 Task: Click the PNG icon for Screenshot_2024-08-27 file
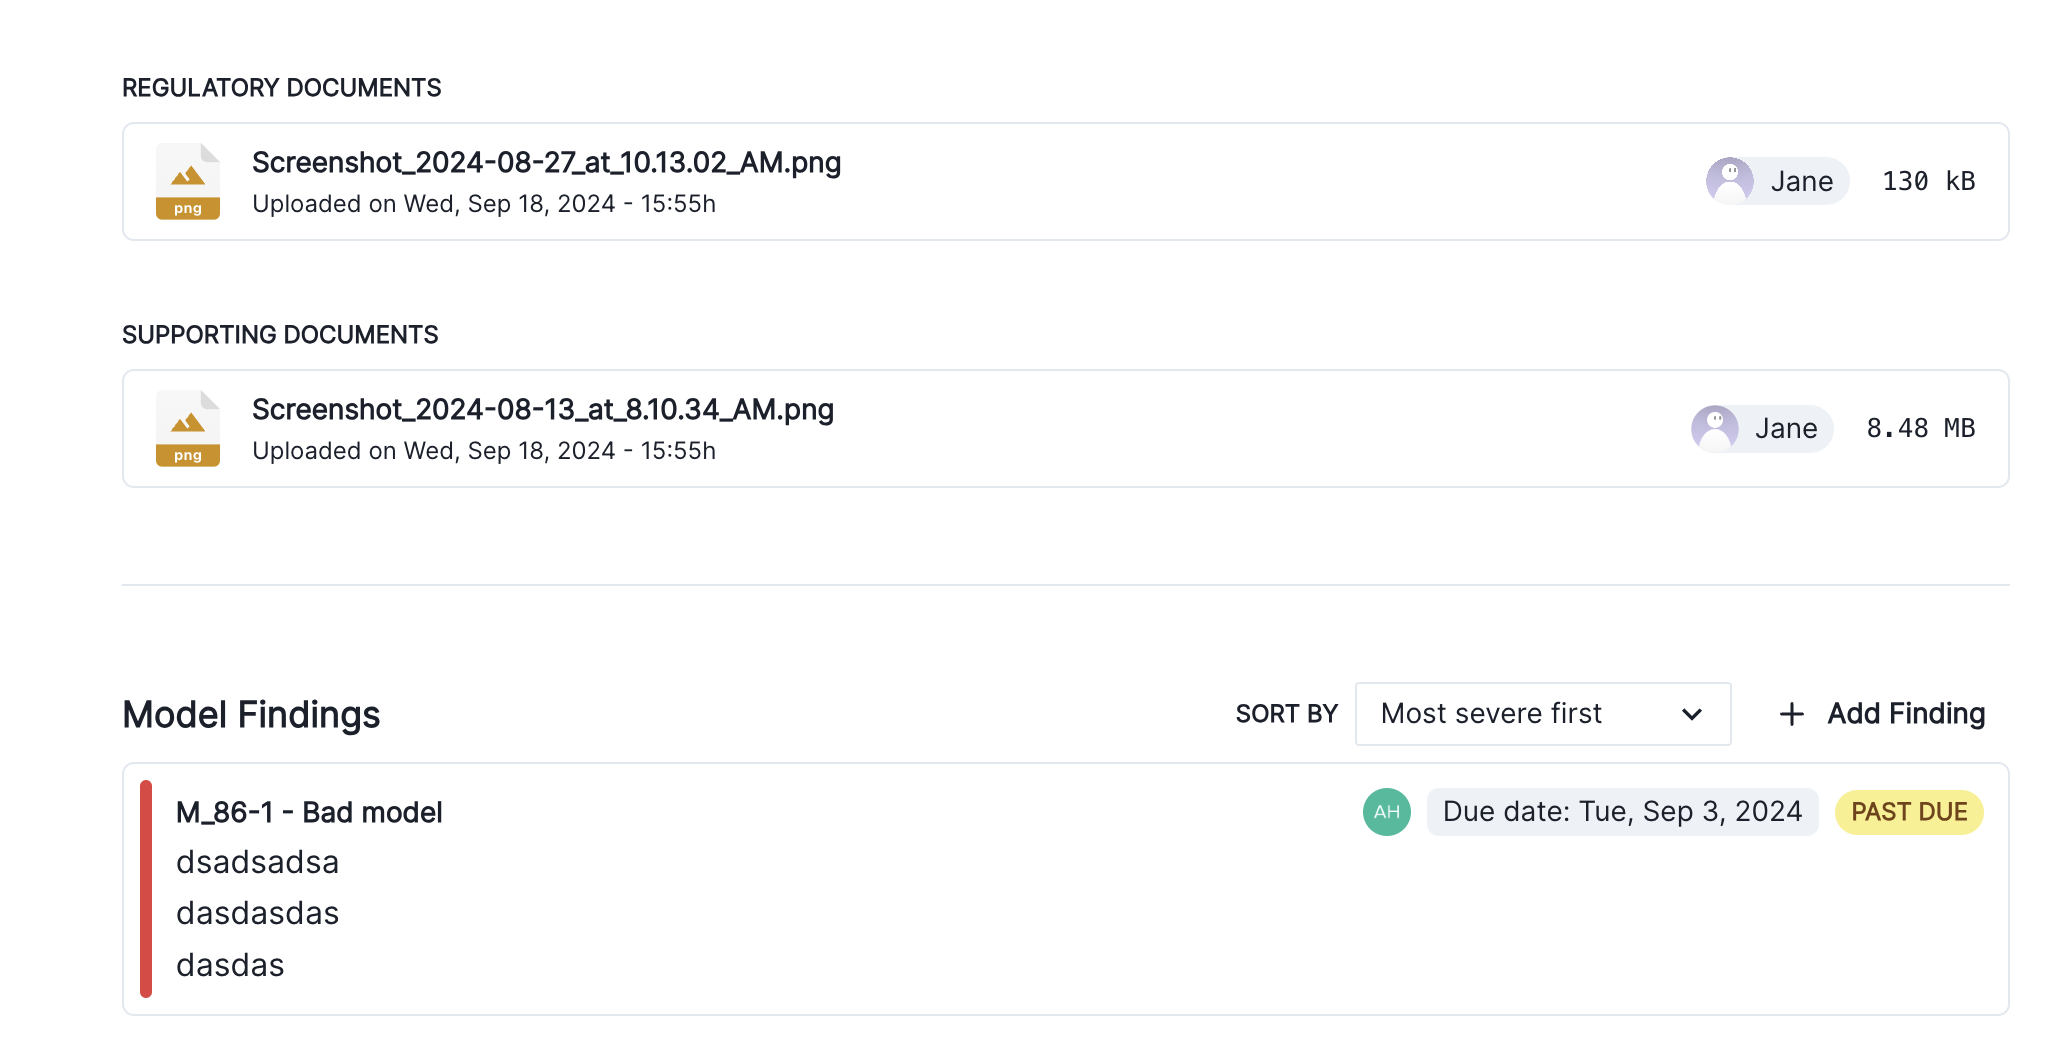188,181
